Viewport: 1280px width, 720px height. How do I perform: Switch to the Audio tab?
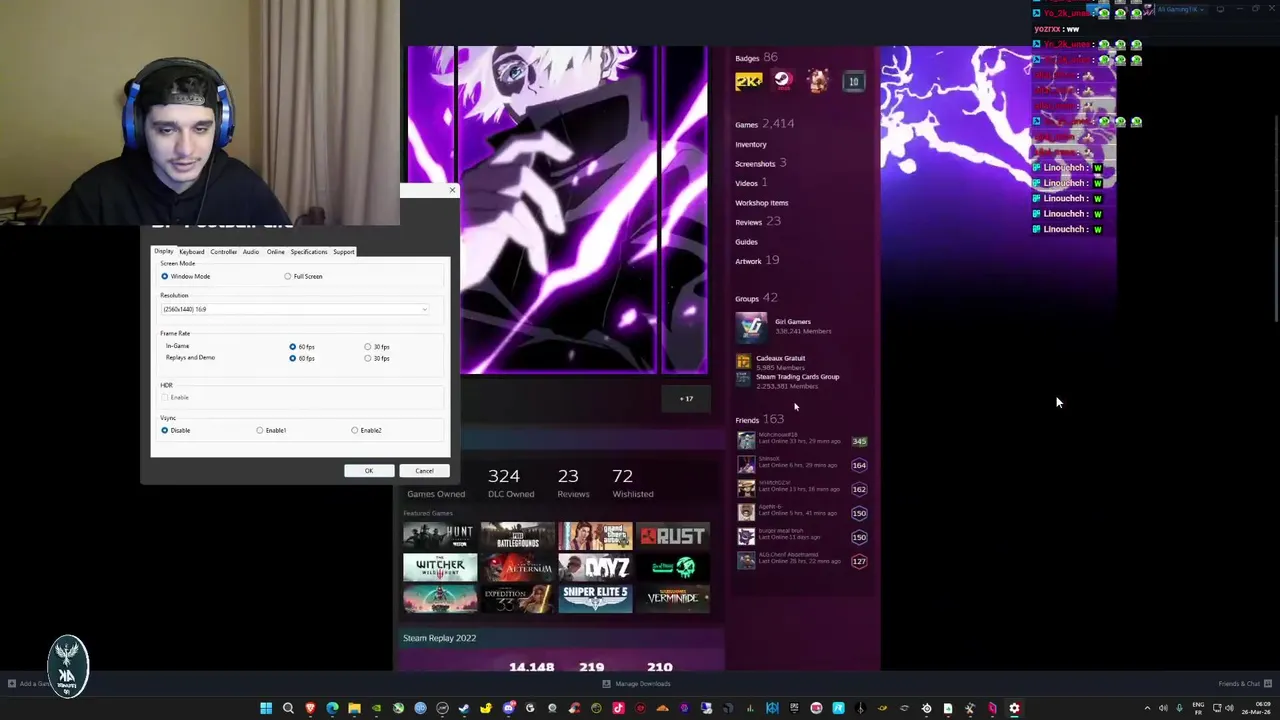251,252
